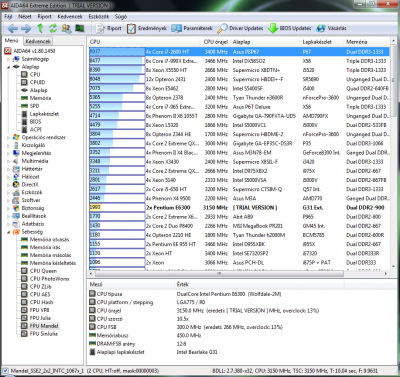Click the green Up arrow toolbar icon
This screenshot has height=377, width=400.
40,28
